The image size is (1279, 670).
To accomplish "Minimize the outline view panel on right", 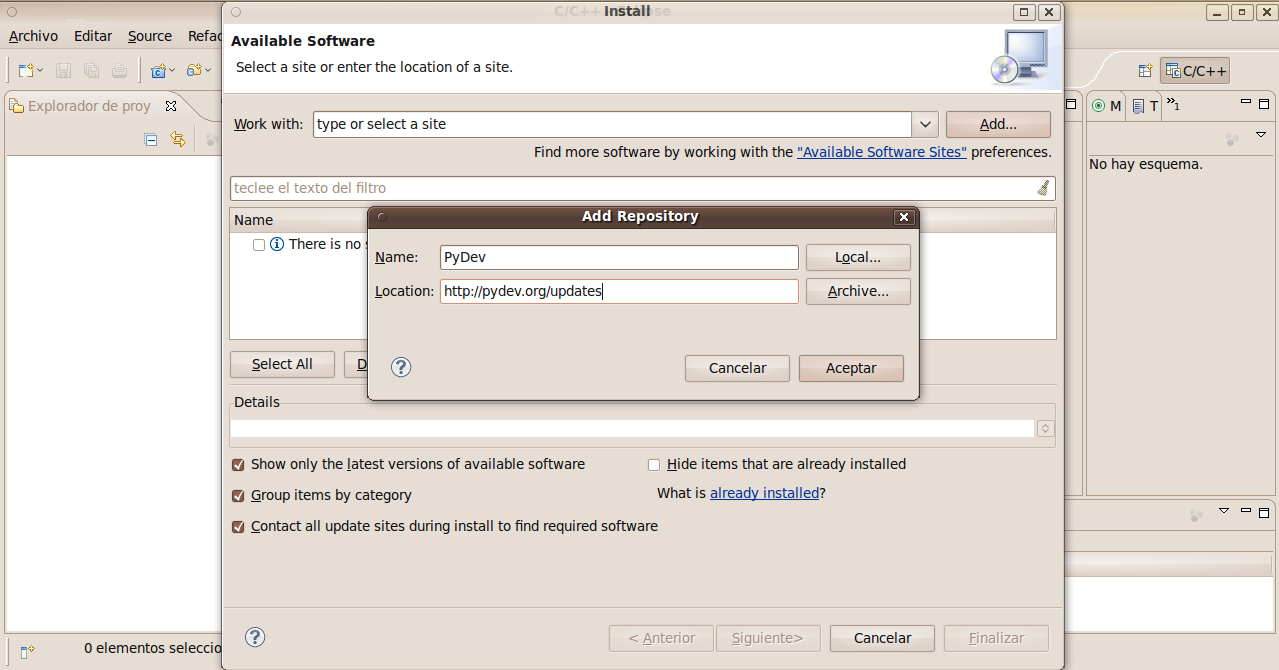I will pyautogui.click(x=1246, y=102).
